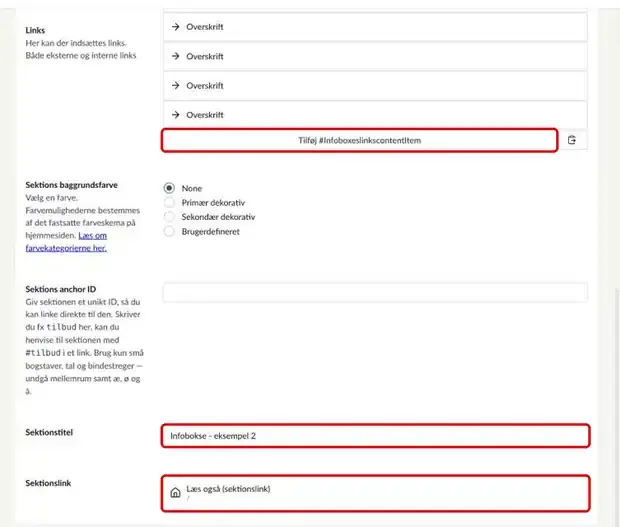Open the Læs også (sektionslink) entry
The width and height of the screenshot is (620, 527).
pyautogui.click(x=375, y=493)
